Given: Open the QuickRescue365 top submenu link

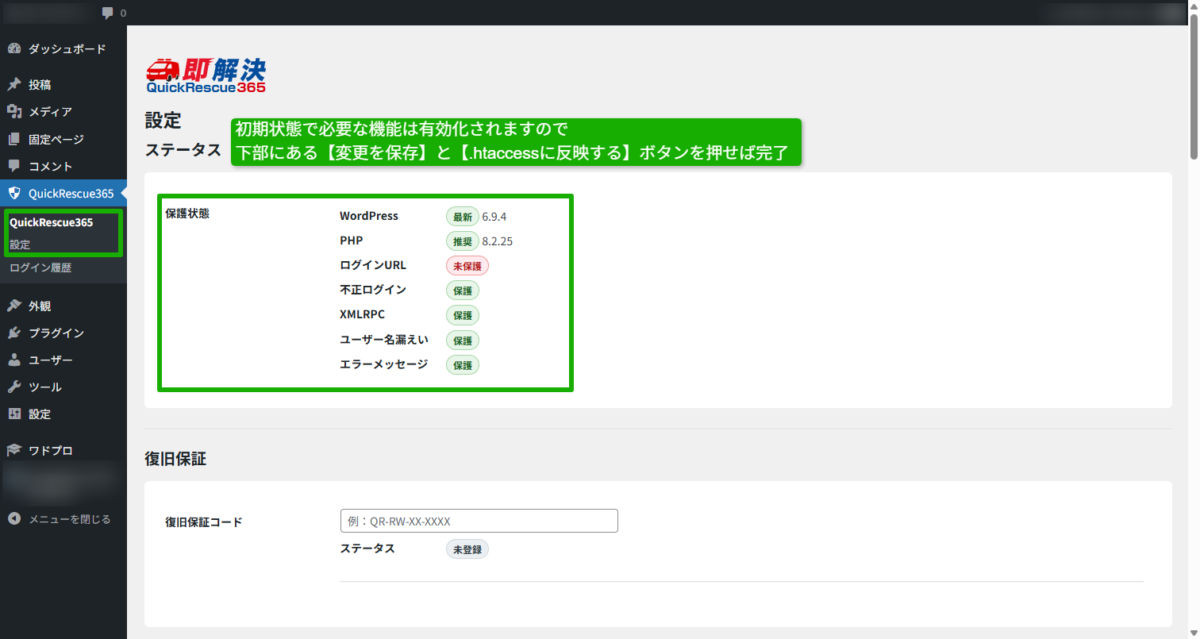Looking at the screenshot, I should pos(51,222).
